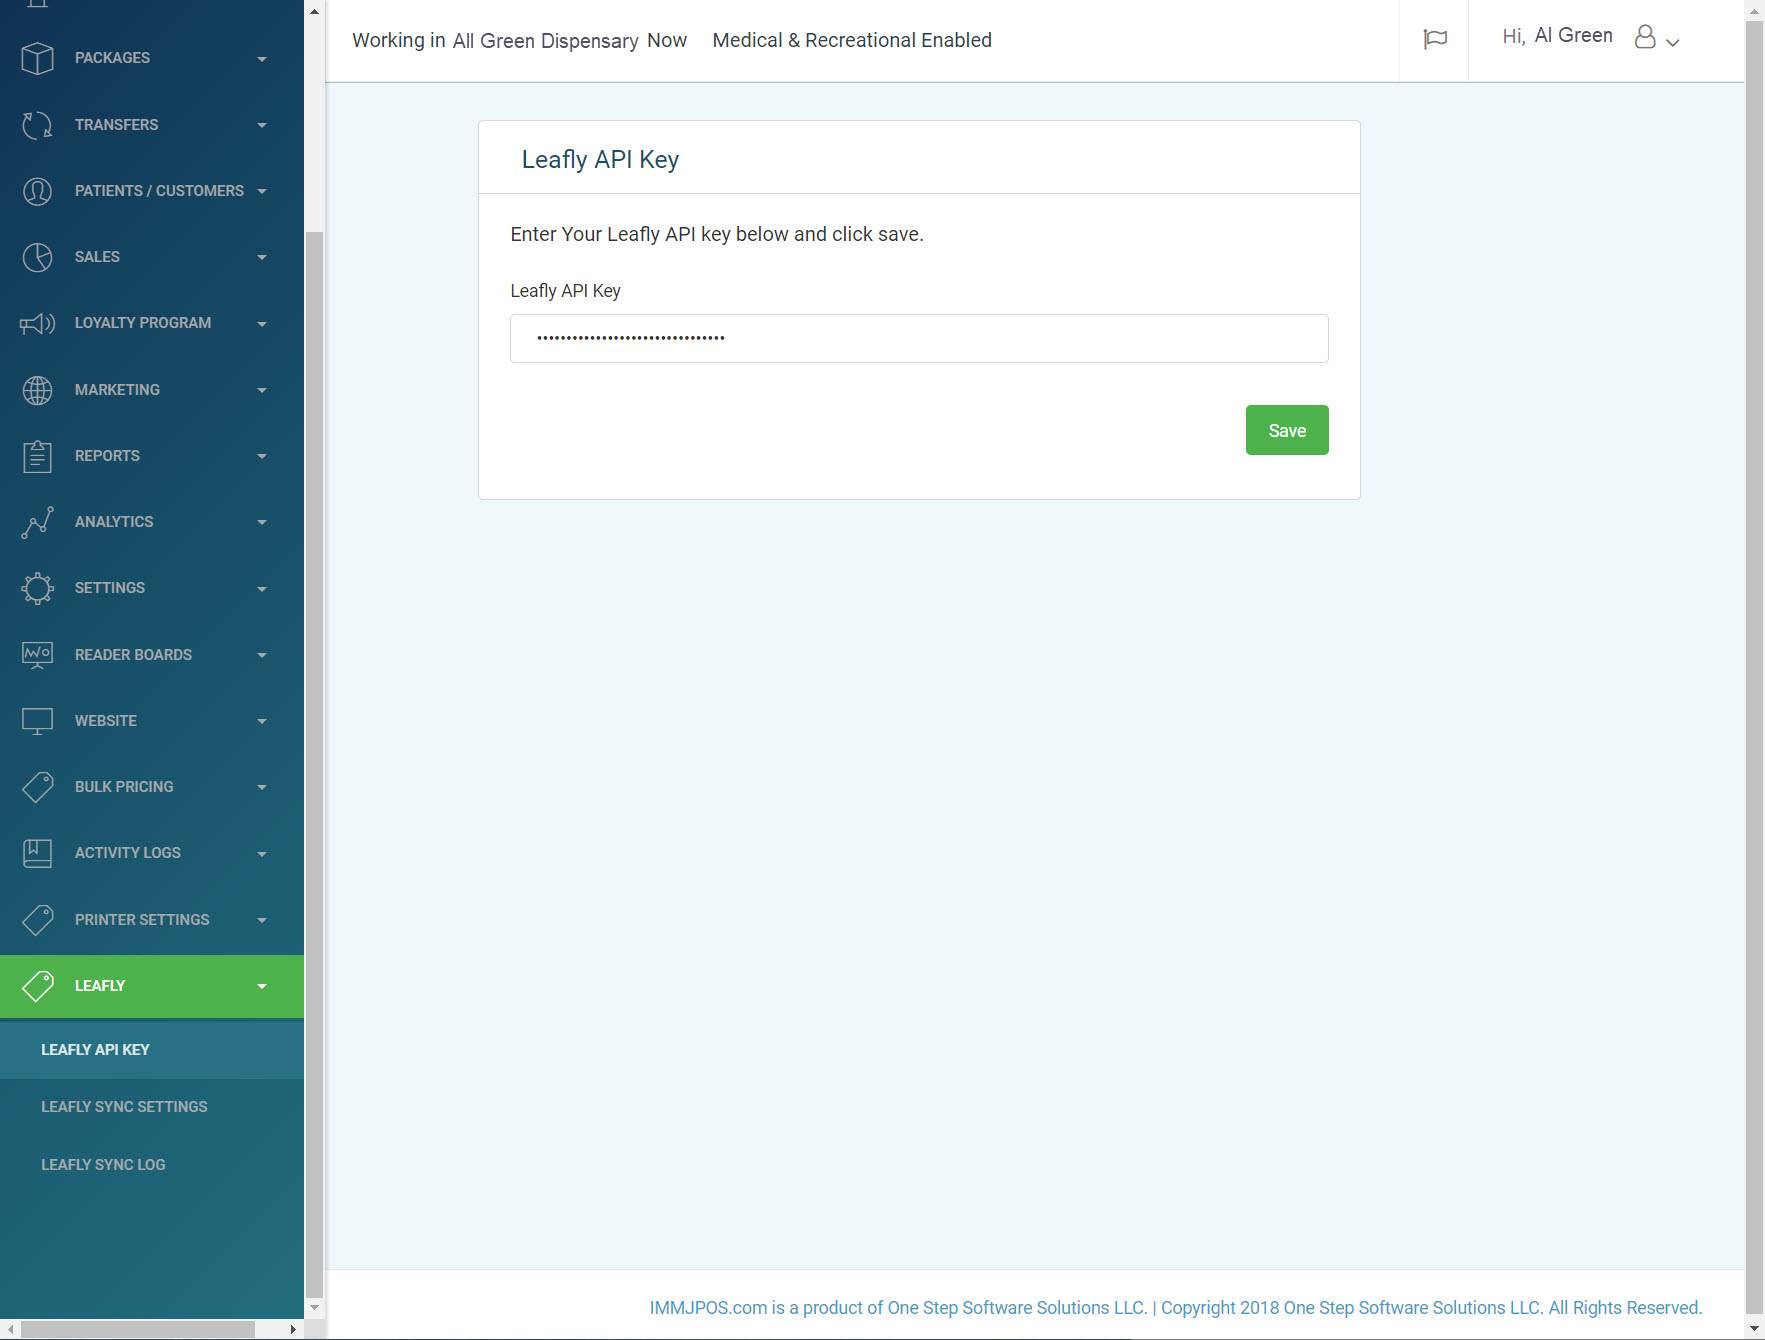This screenshot has height=1340, width=1765.
Task: Click the Activity Logs book icon
Action: coord(37,853)
